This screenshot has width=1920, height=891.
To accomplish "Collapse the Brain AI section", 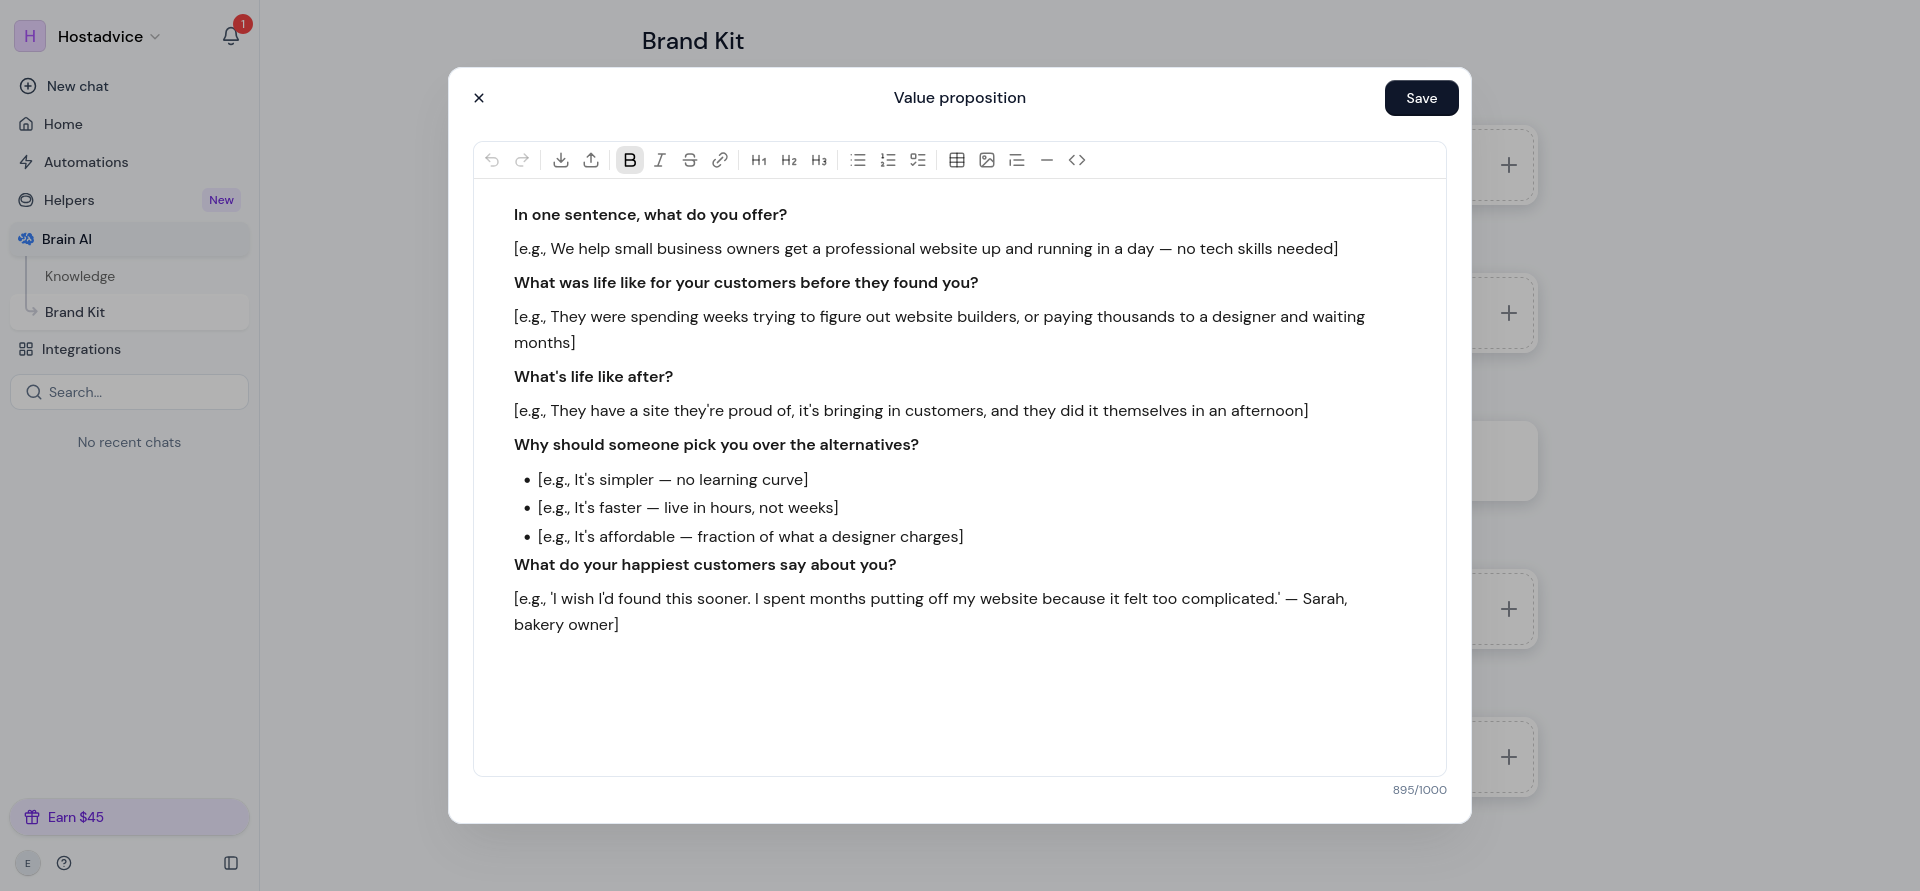I will click(x=130, y=239).
